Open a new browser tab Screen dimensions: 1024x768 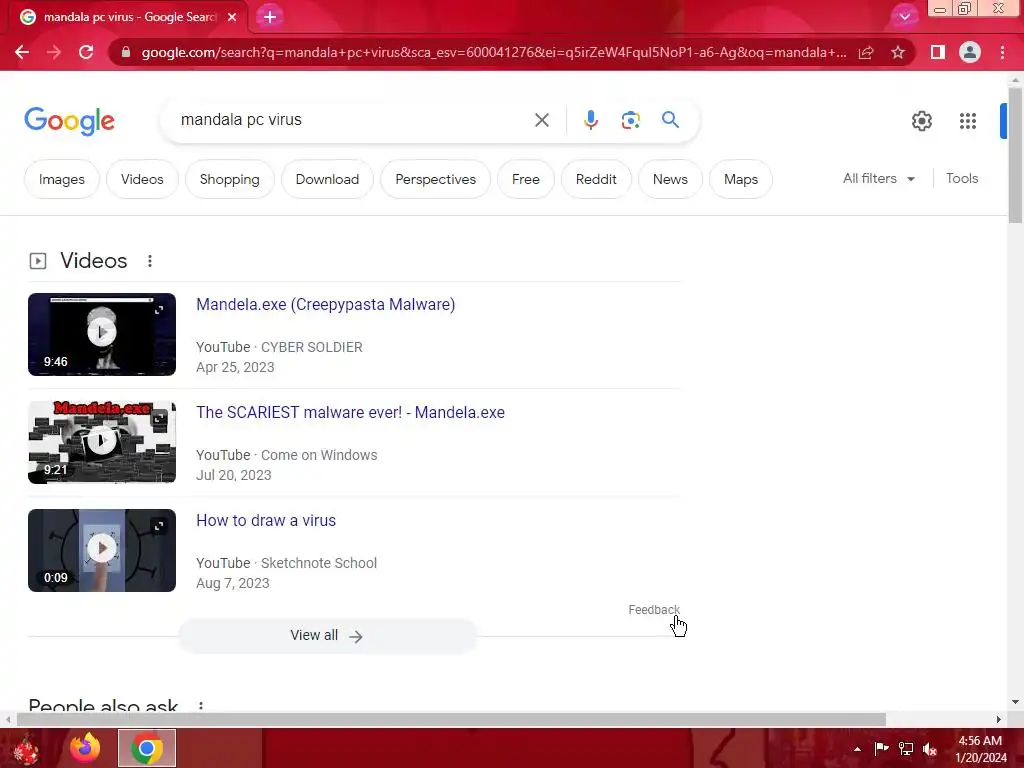270,17
